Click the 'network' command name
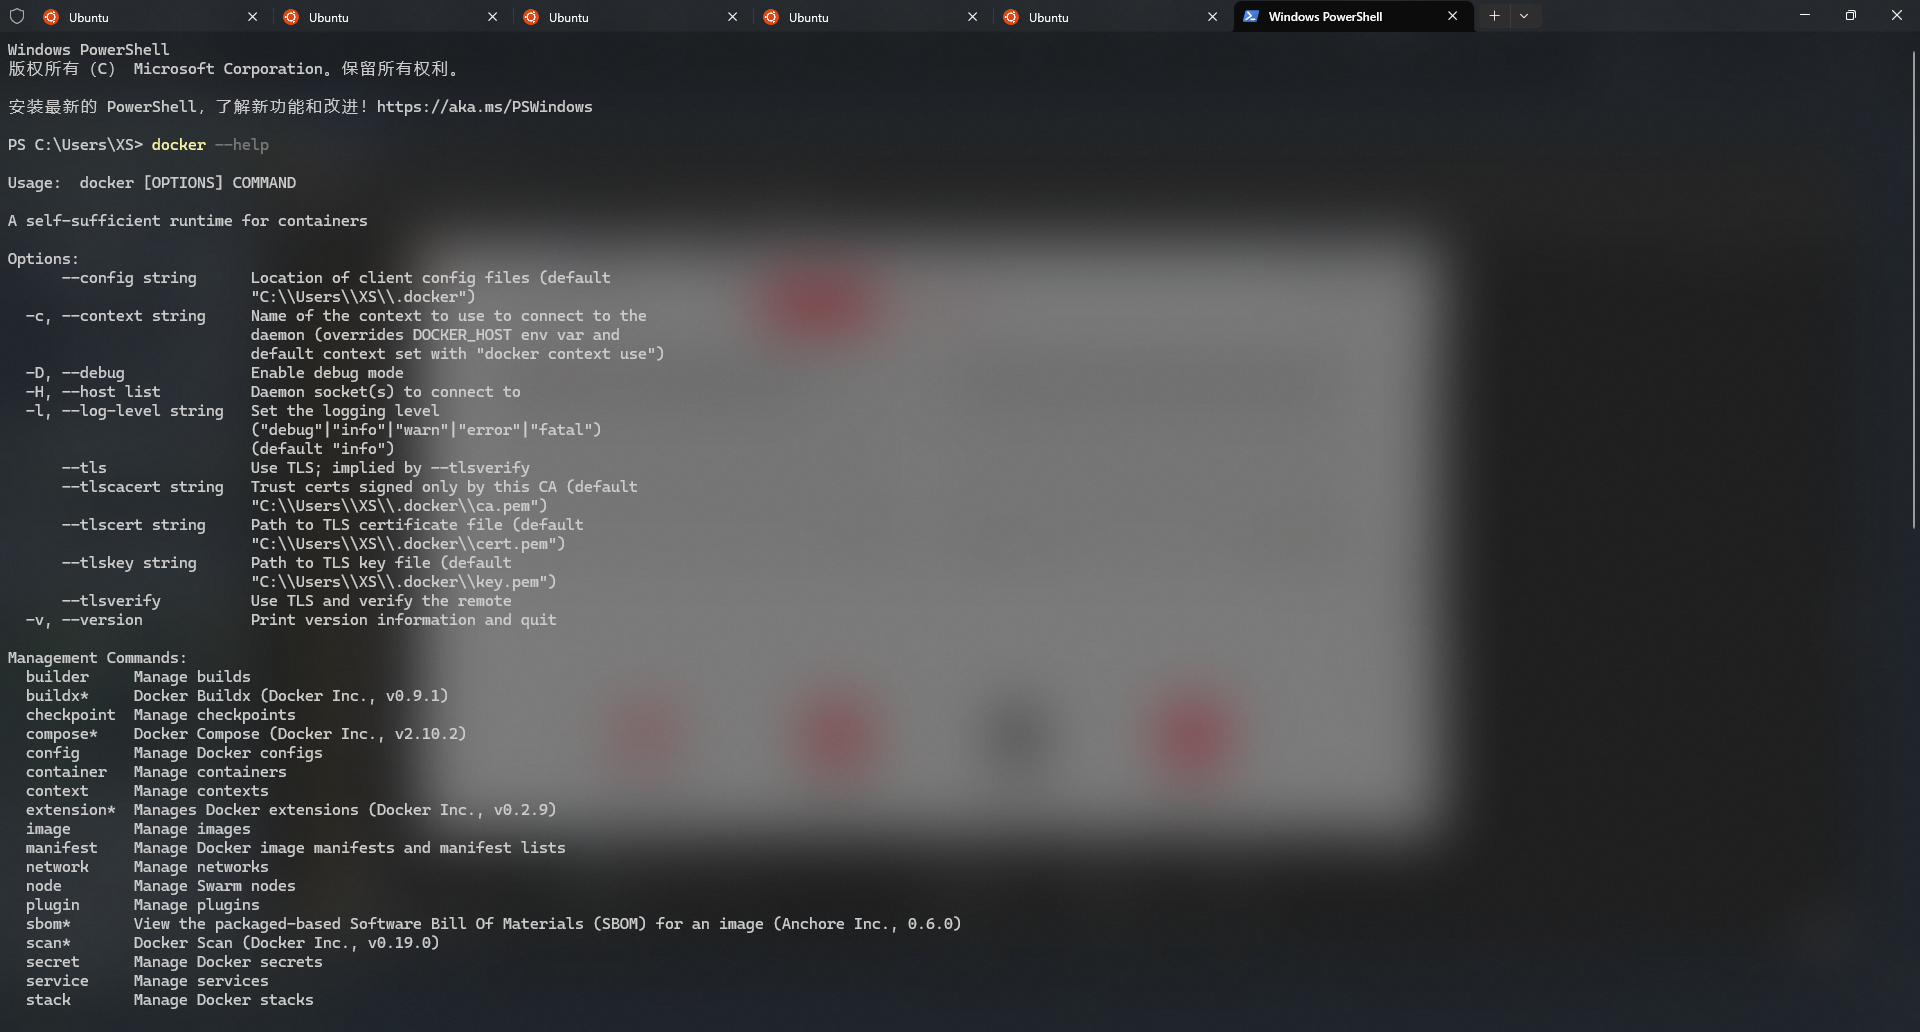The width and height of the screenshot is (1920, 1032). point(57,866)
